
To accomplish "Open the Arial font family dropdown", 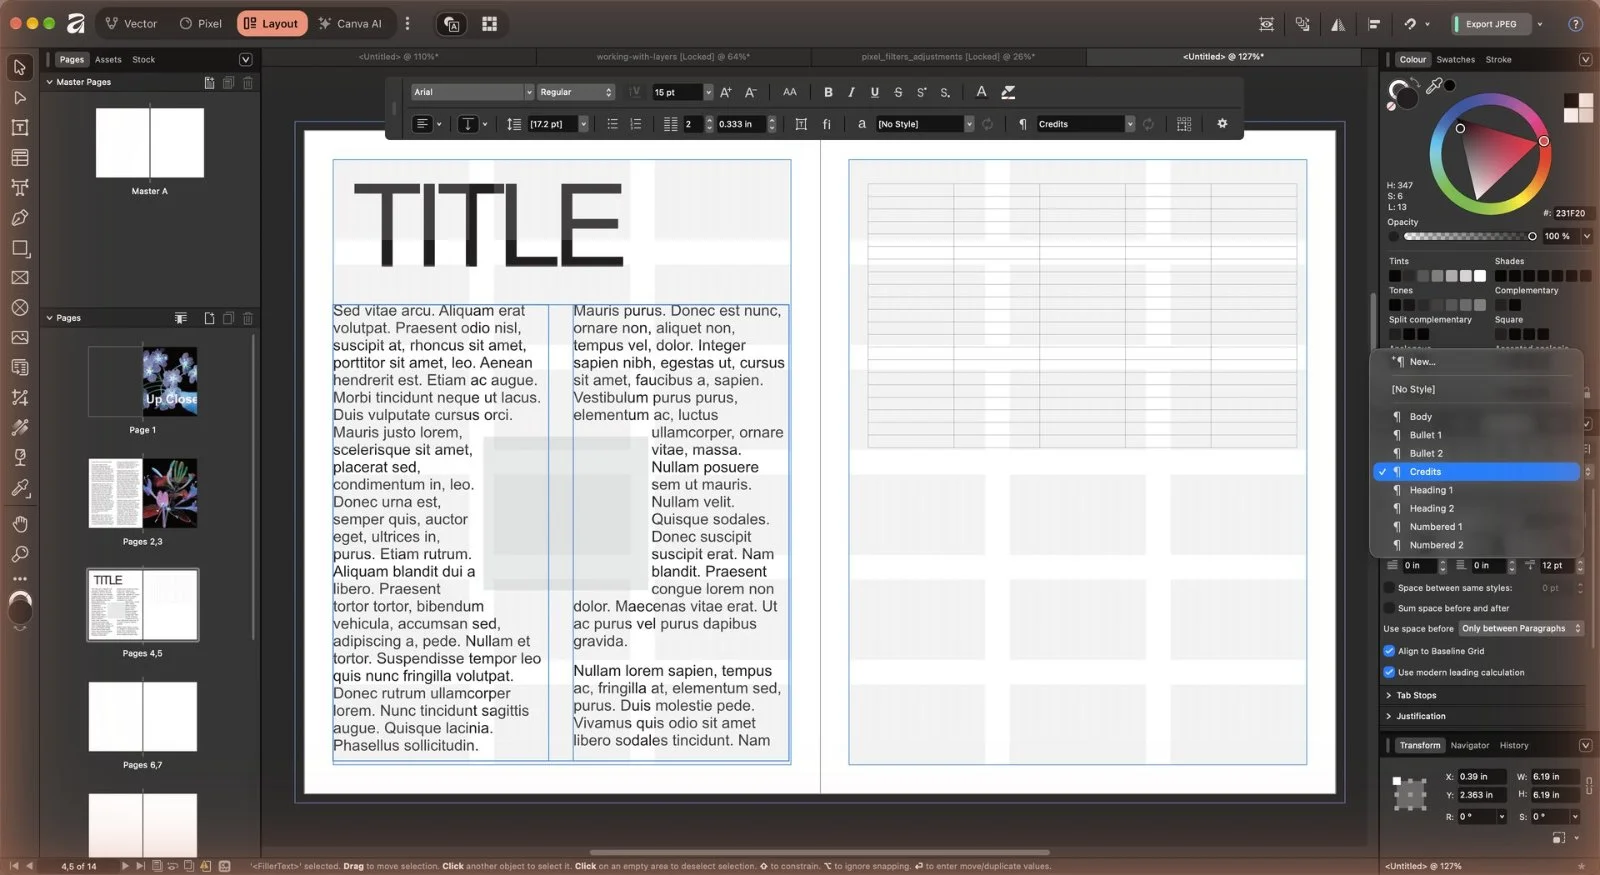I will click(472, 92).
